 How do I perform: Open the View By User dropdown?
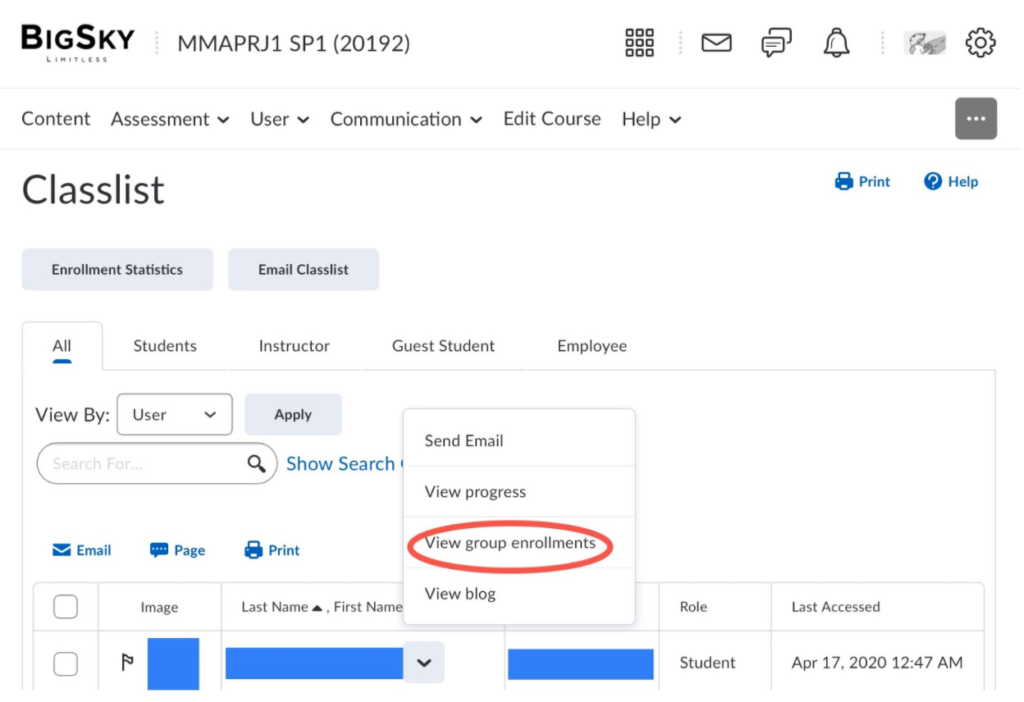point(174,415)
